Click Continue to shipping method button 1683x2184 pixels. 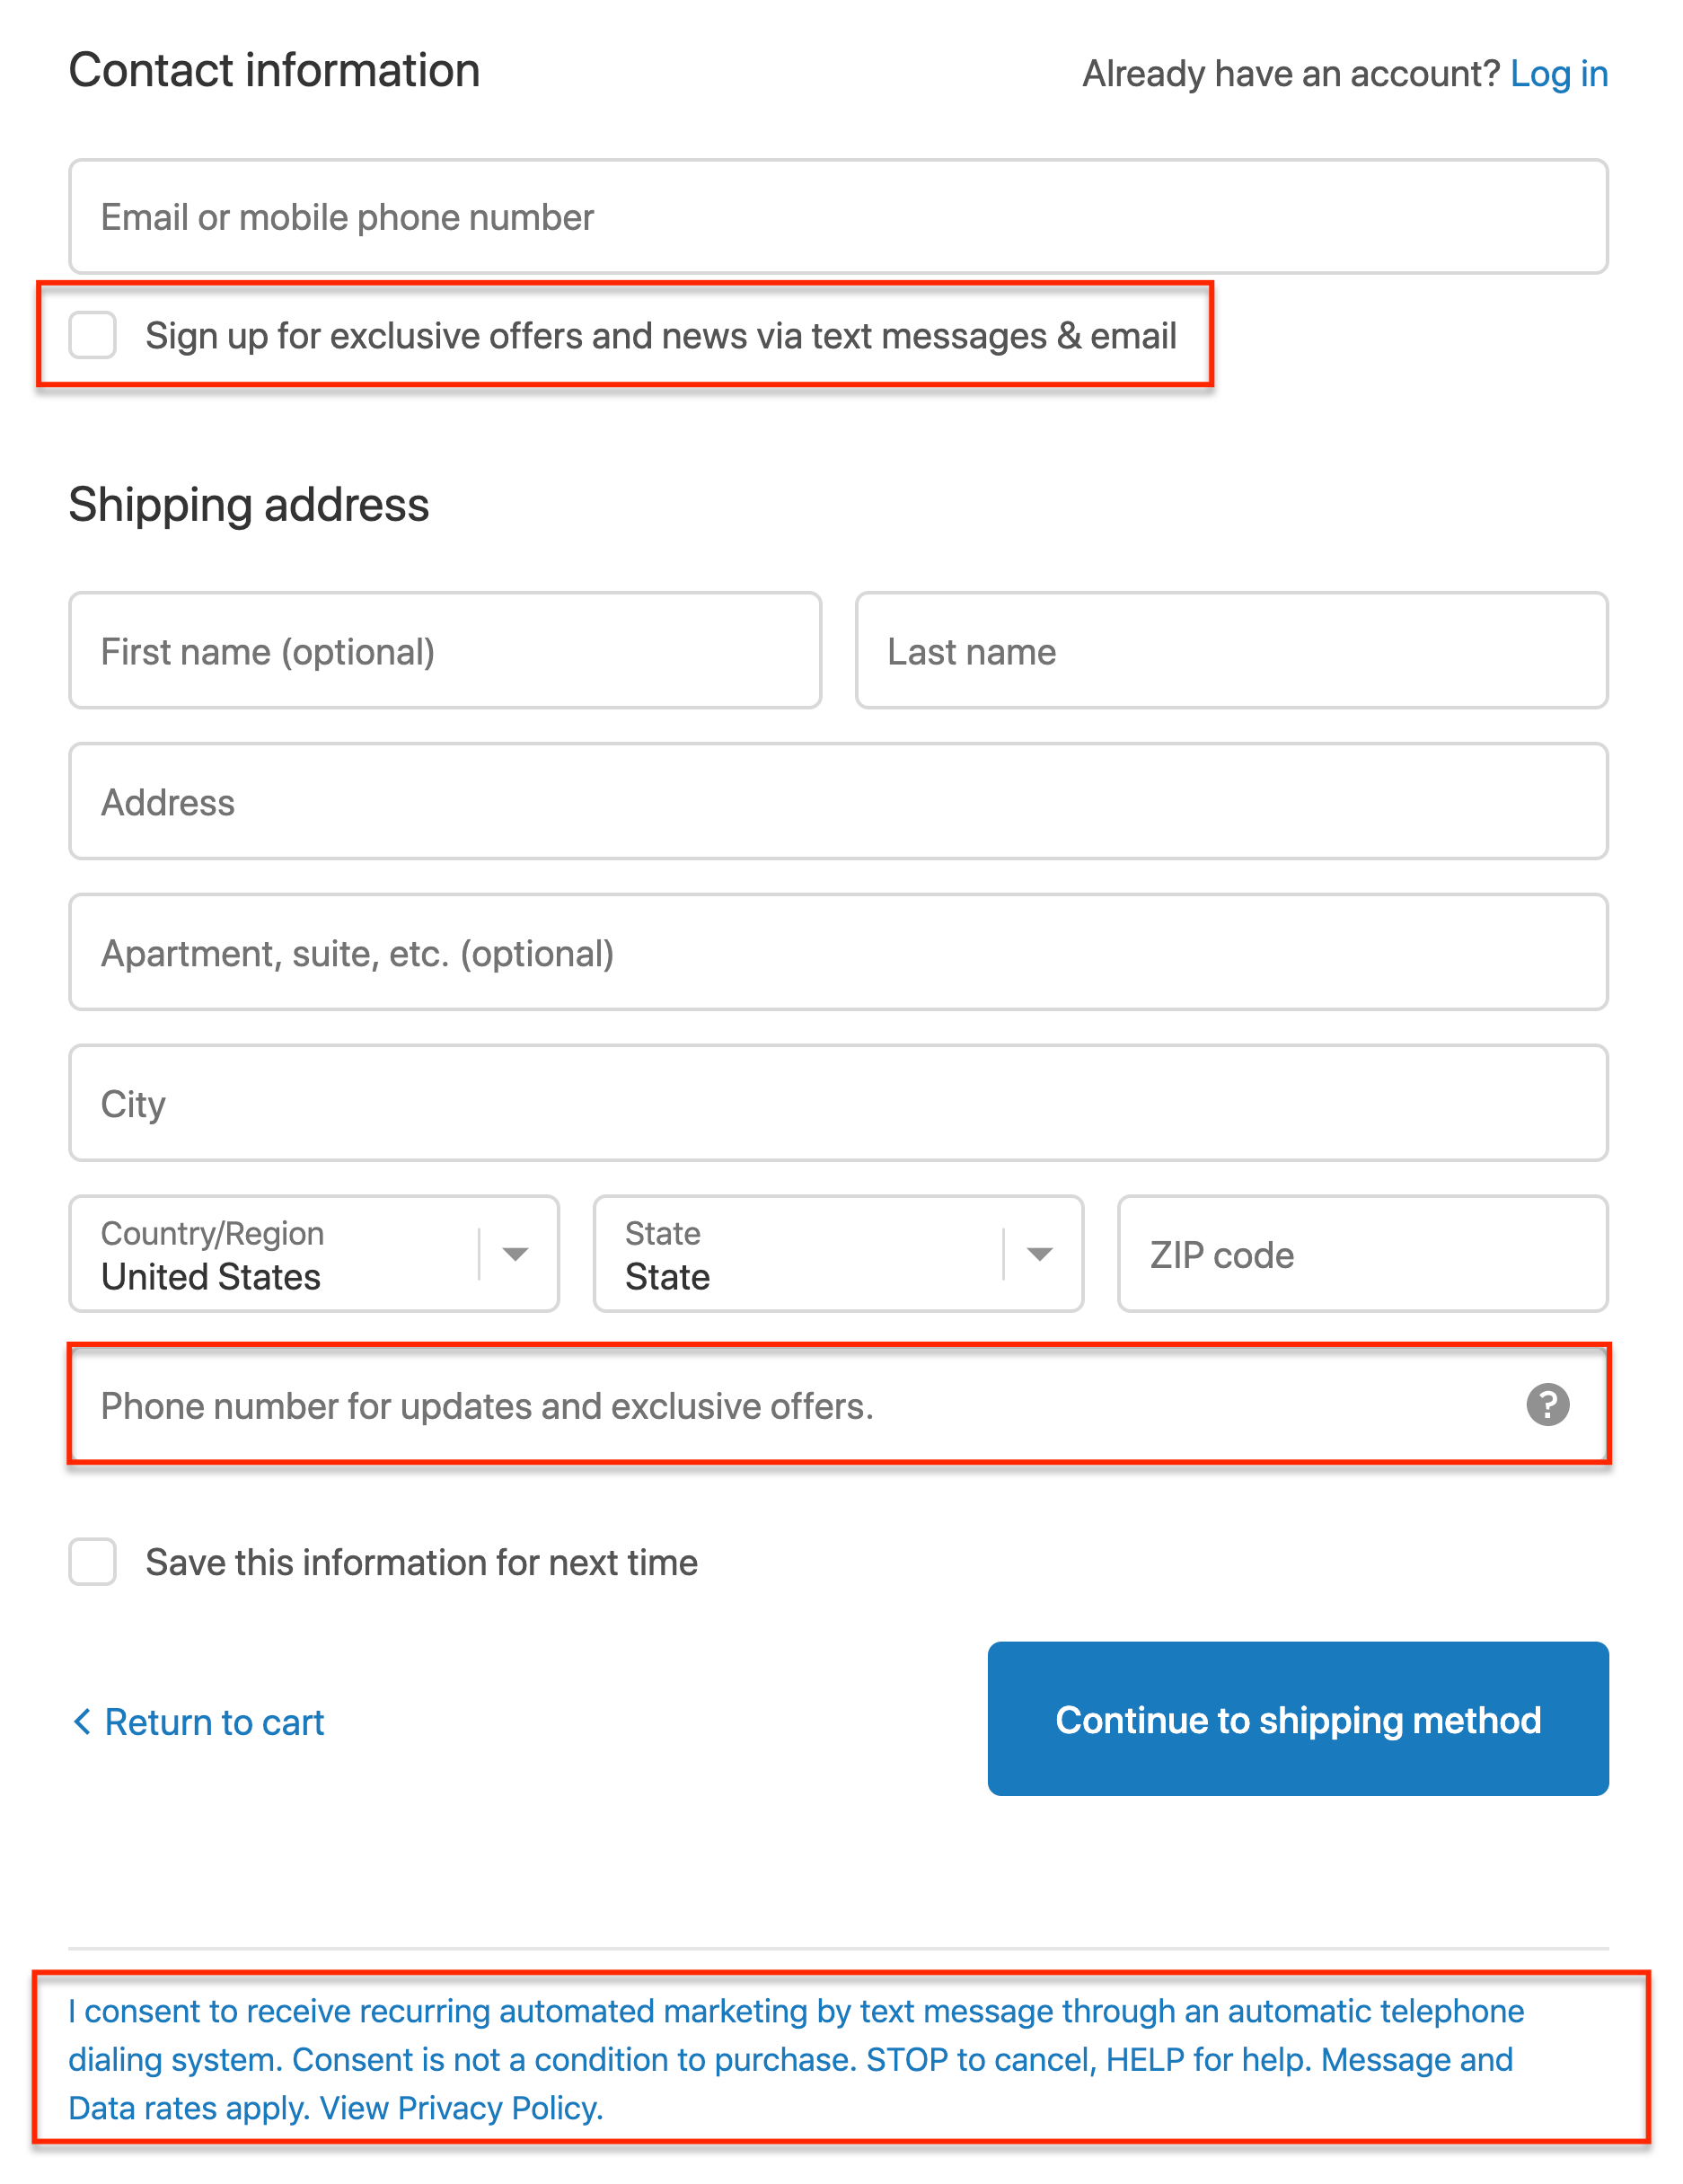tap(1298, 1719)
